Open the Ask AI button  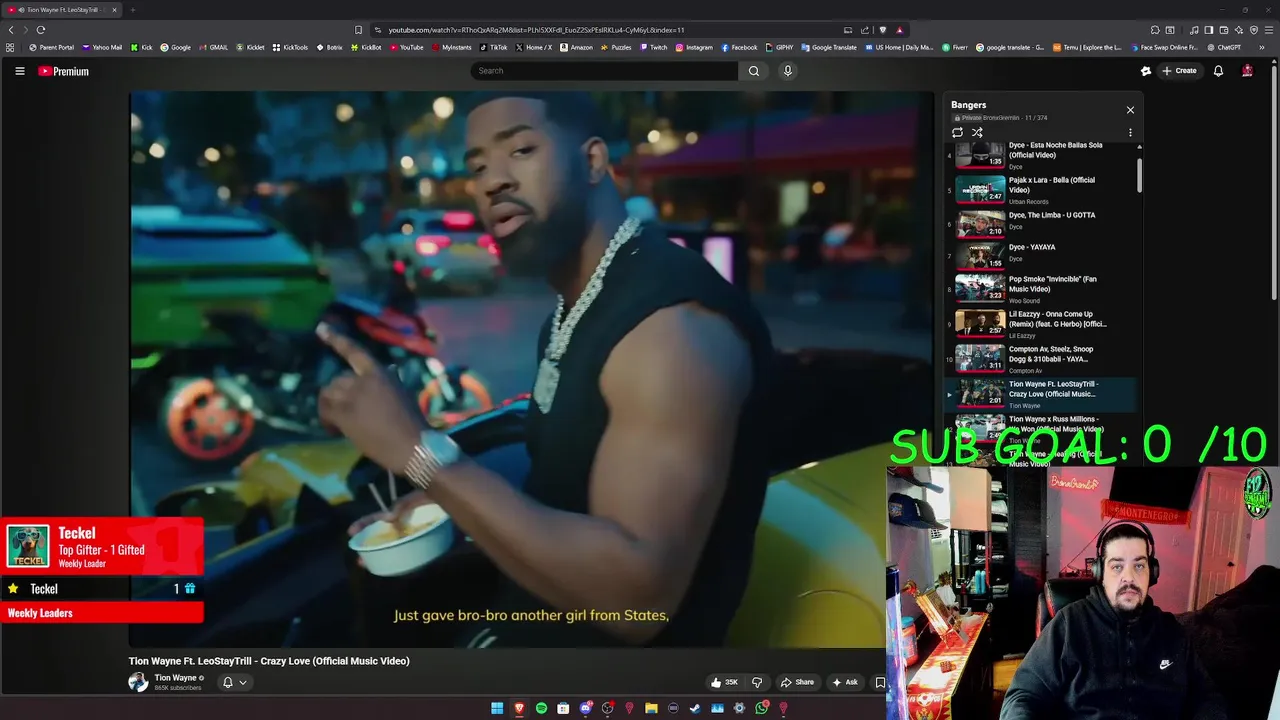tap(845, 682)
